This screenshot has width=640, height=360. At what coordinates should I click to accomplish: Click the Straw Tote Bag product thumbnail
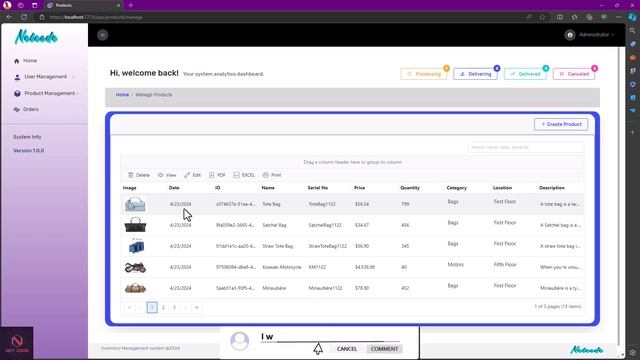coord(136,246)
